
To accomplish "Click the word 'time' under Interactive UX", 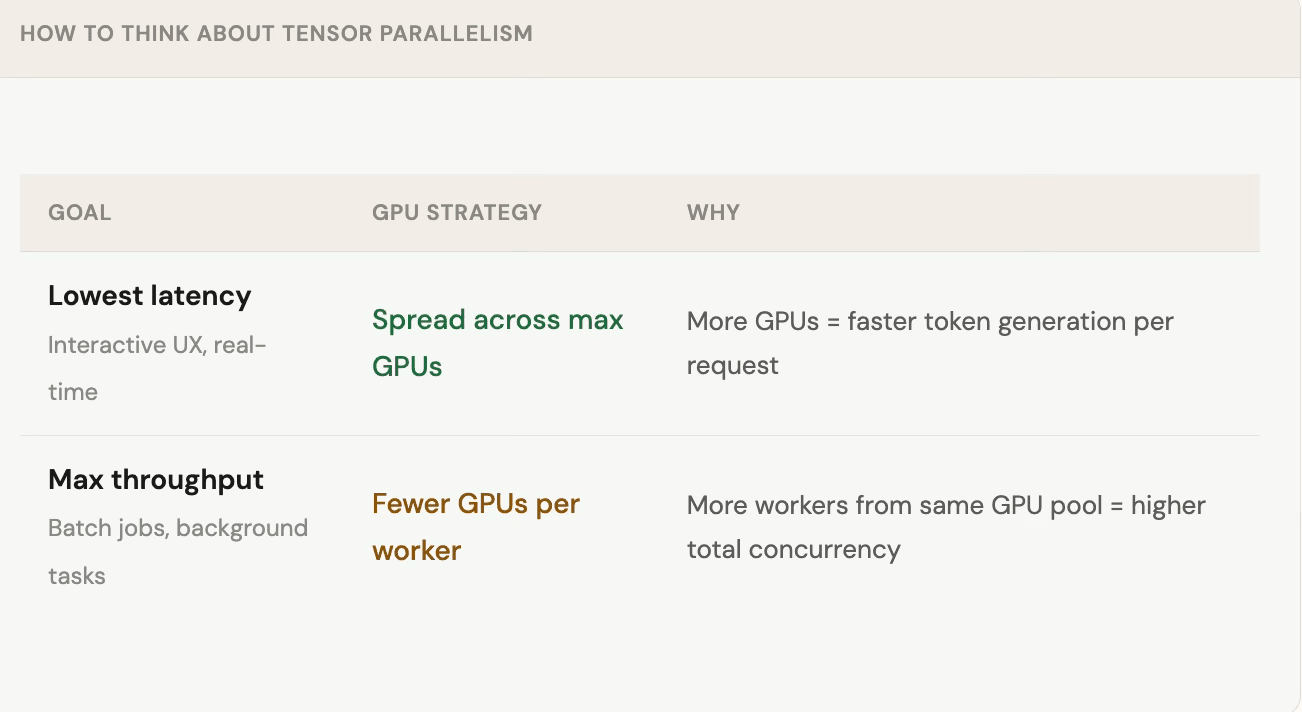I will (73, 392).
